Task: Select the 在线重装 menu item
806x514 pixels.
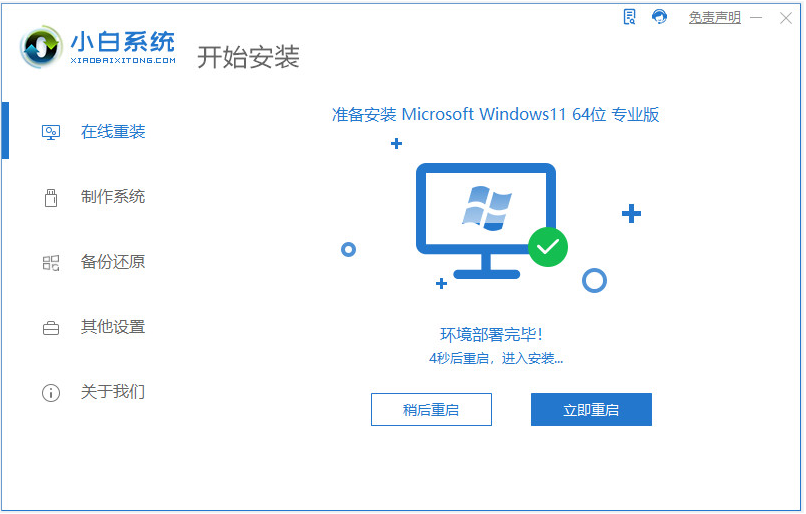Action: (x=113, y=132)
